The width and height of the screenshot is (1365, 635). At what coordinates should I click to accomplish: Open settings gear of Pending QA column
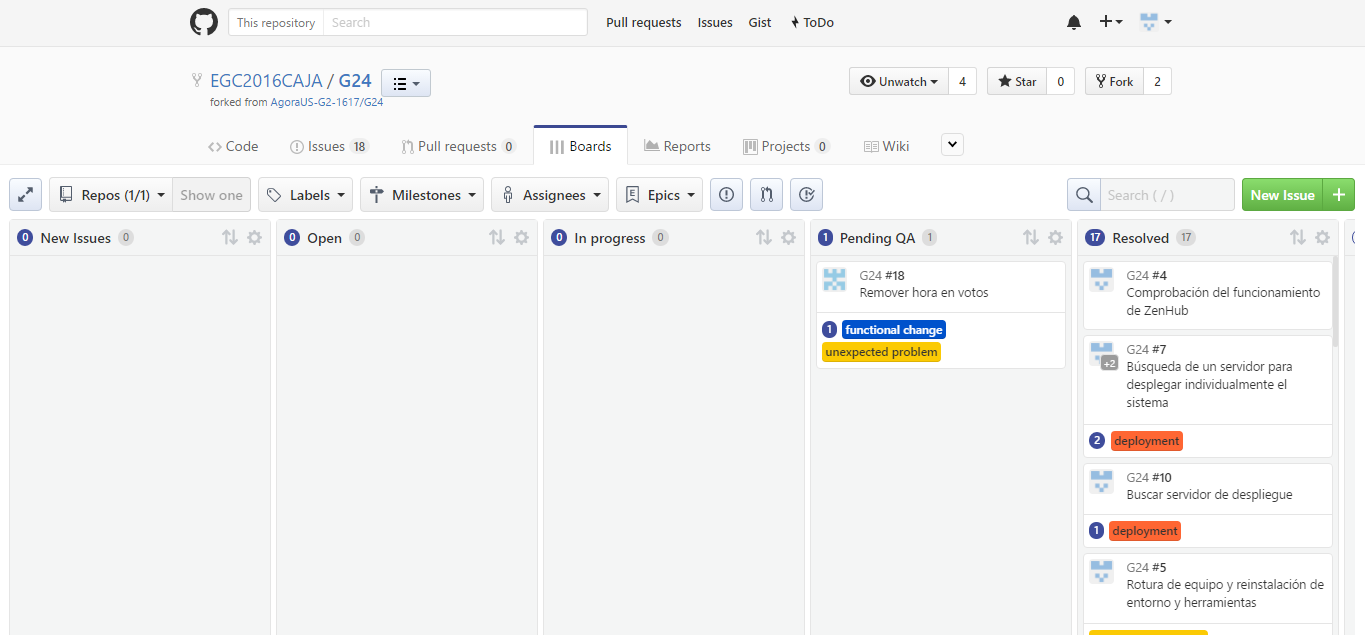[x=1055, y=238]
